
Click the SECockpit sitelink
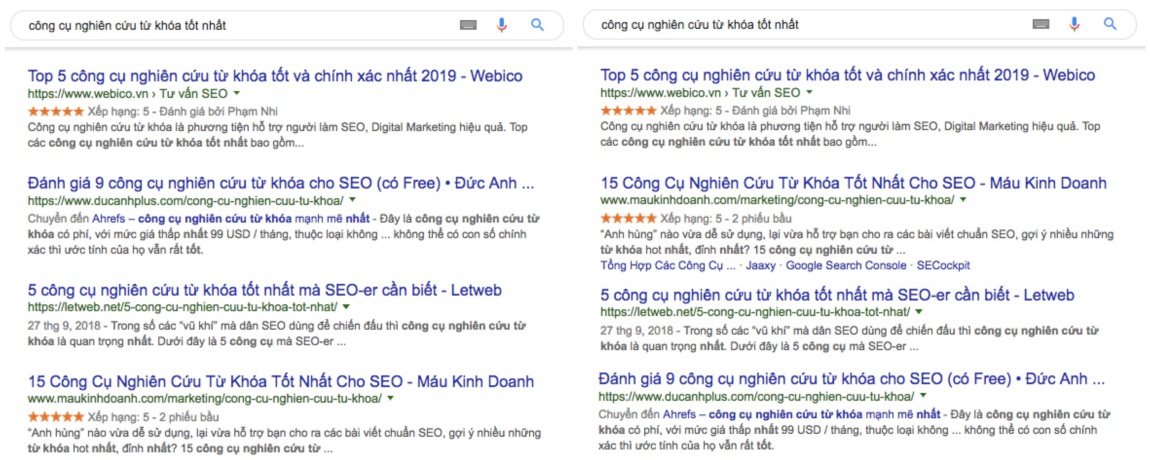coord(943,266)
